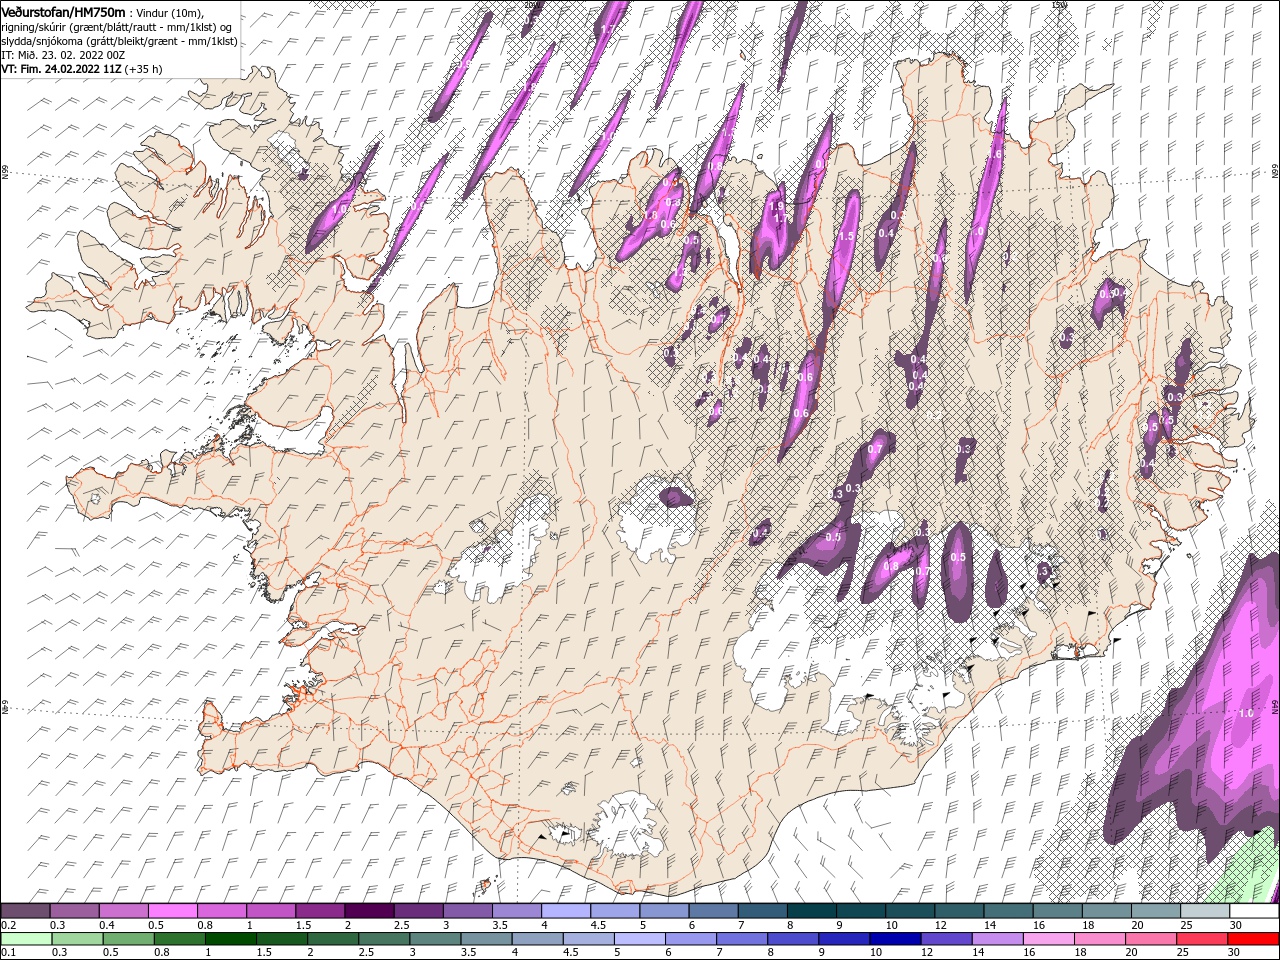This screenshot has height=960, width=1280.
Task: Pick the bright red 30 swatch, lower legend
Action: coord(1253,938)
